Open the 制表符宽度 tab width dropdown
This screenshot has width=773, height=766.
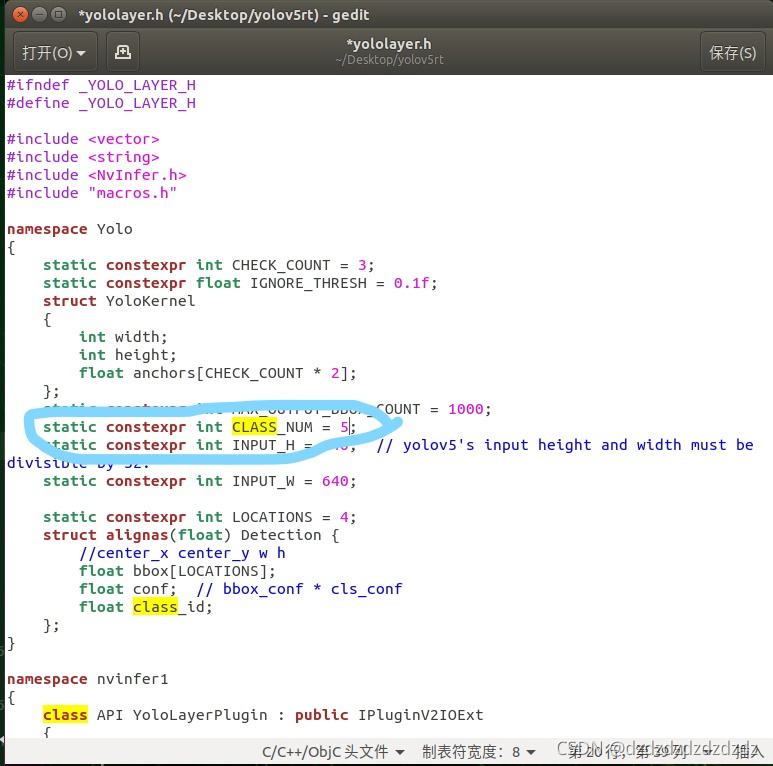point(478,752)
